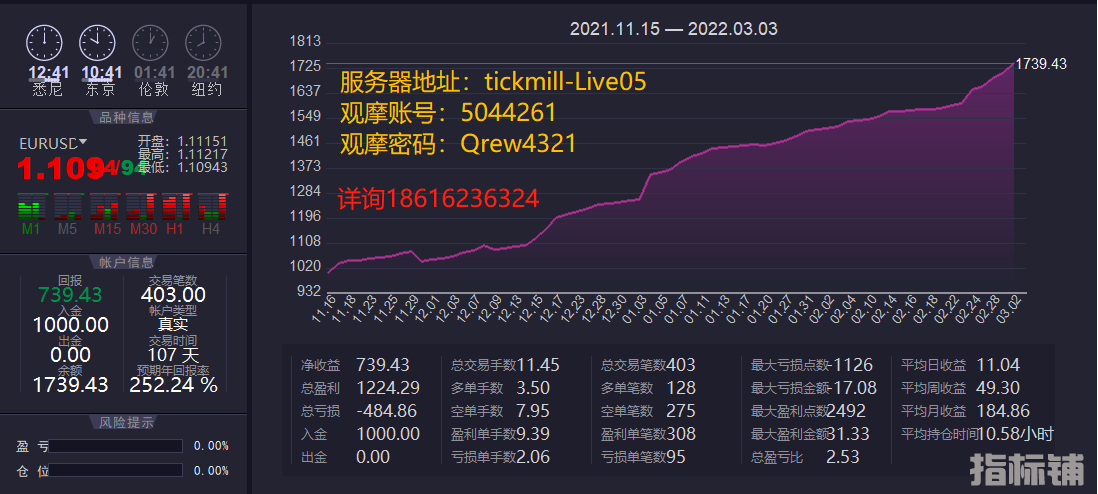Click the 11.16 date label on chart axis
Screen dimensions: 1098x494
point(324,310)
